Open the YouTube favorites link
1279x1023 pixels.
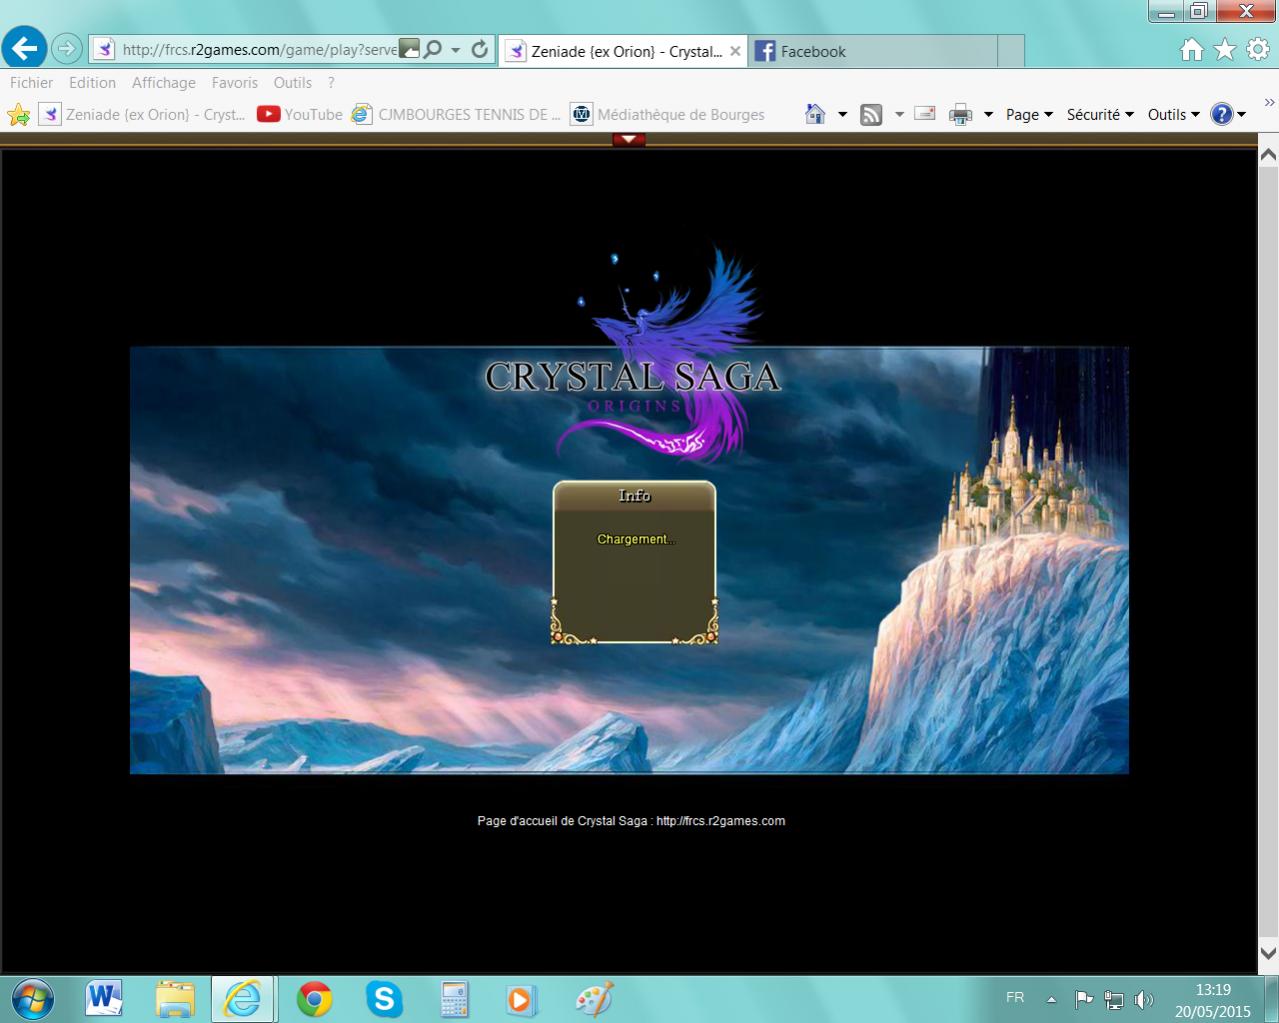click(x=300, y=115)
